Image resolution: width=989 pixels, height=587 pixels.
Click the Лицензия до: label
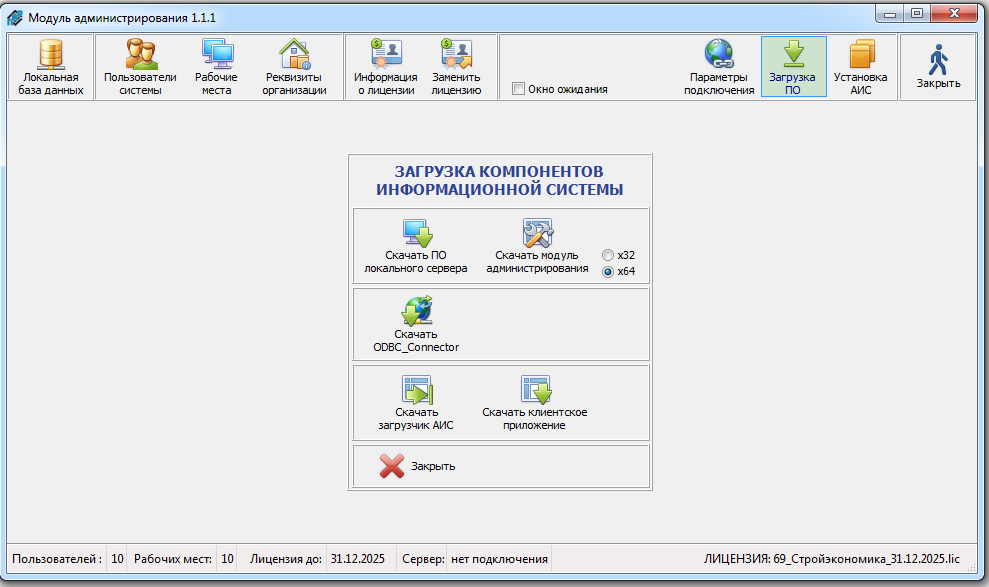pos(286,559)
